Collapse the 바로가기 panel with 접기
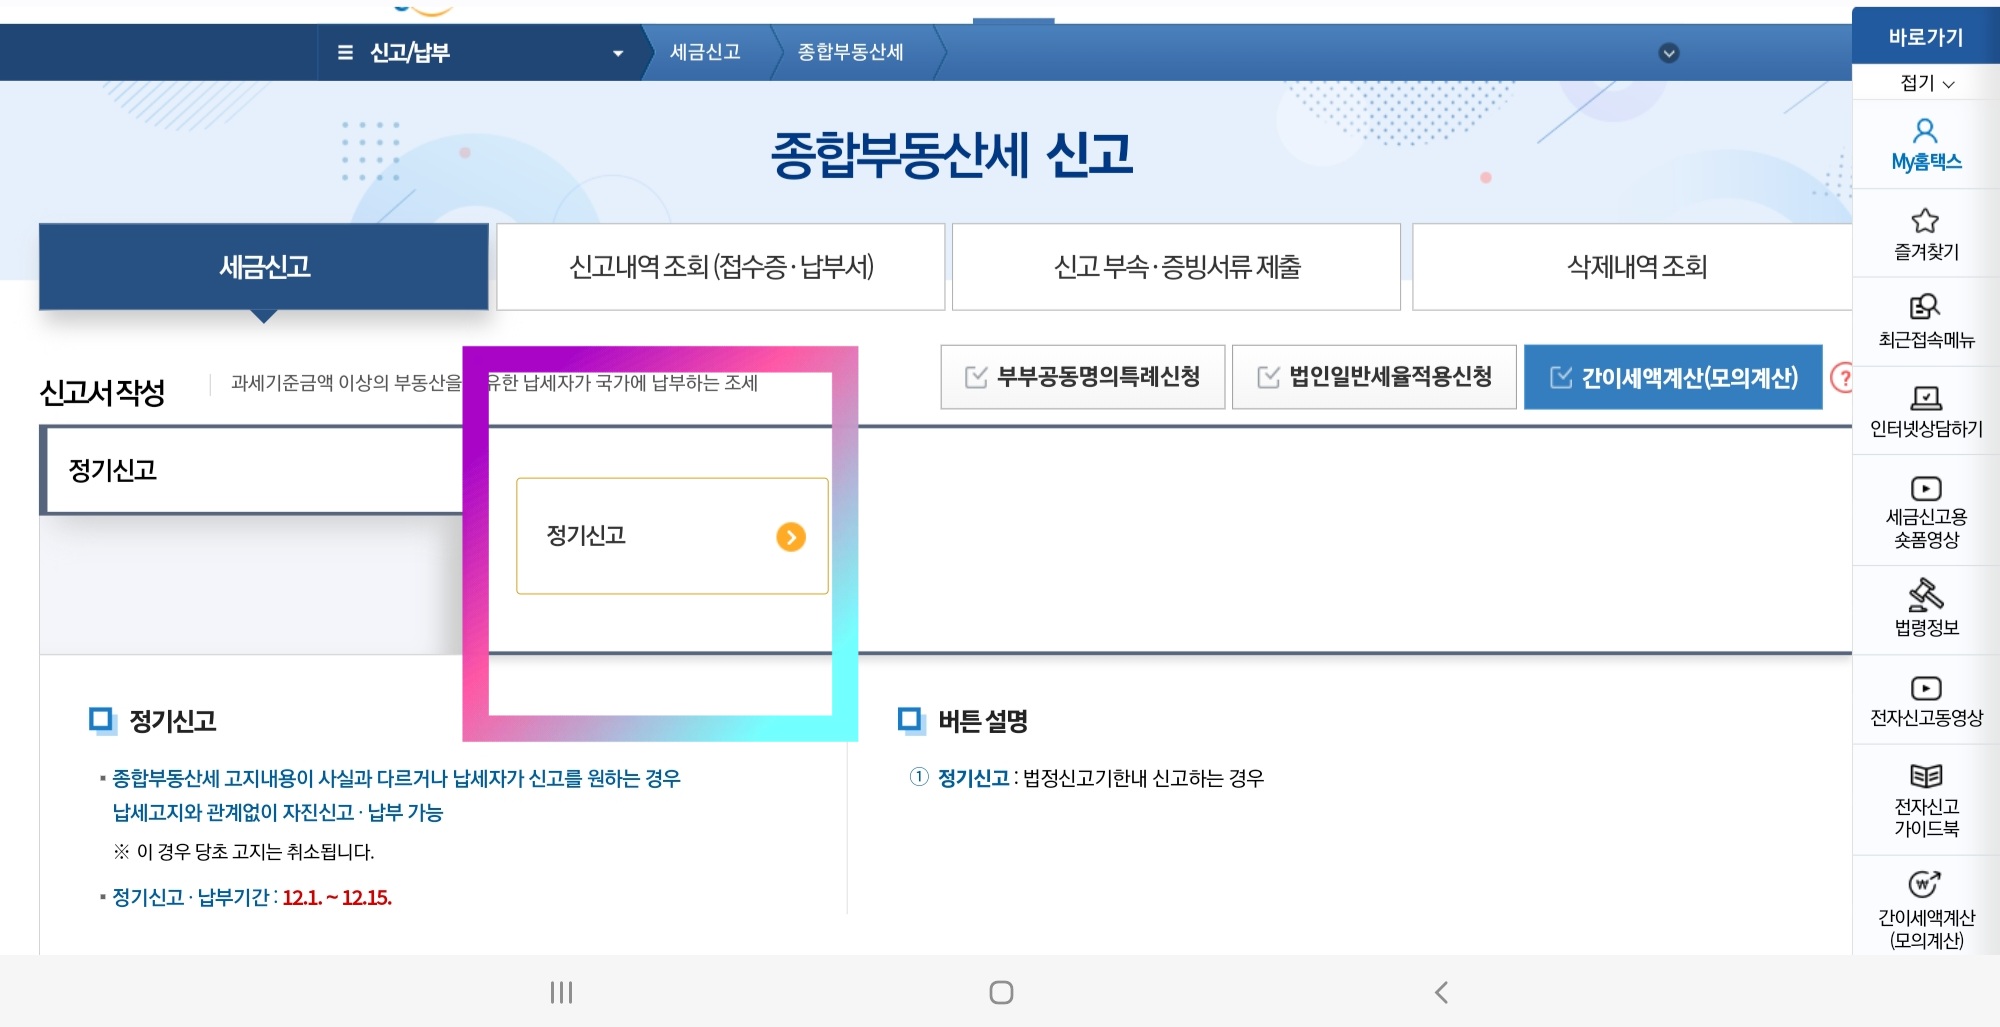 (x=1926, y=83)
